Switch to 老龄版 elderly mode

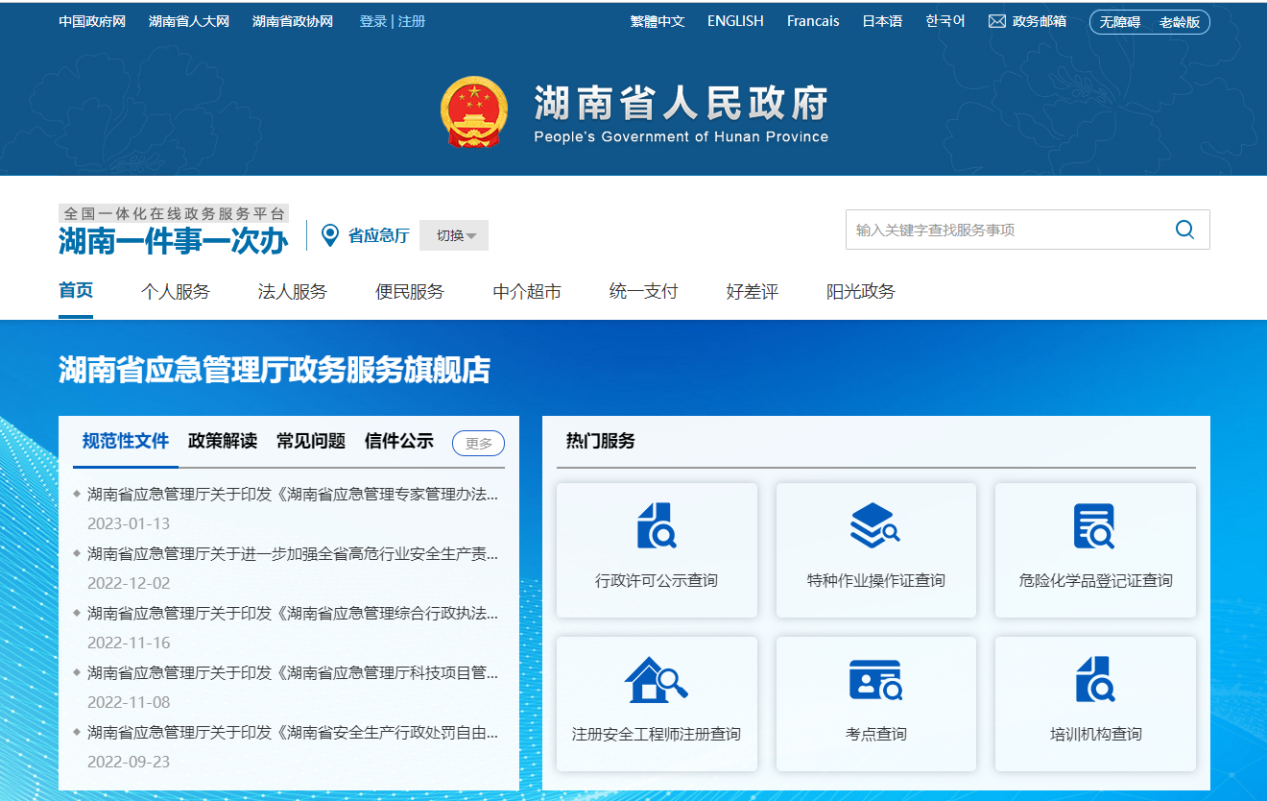[1179, 22]
